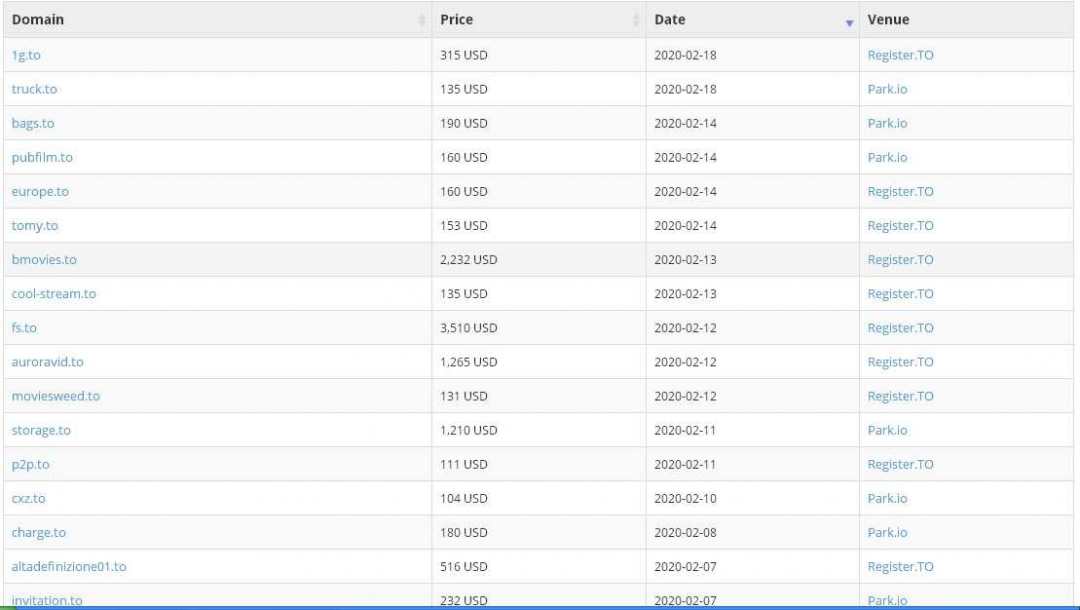The width and height of the screenshot is (1080, 610).
Task: Open Register.TO venue for 1g.to
Action: pyautogui.click(x=900, y=55)
